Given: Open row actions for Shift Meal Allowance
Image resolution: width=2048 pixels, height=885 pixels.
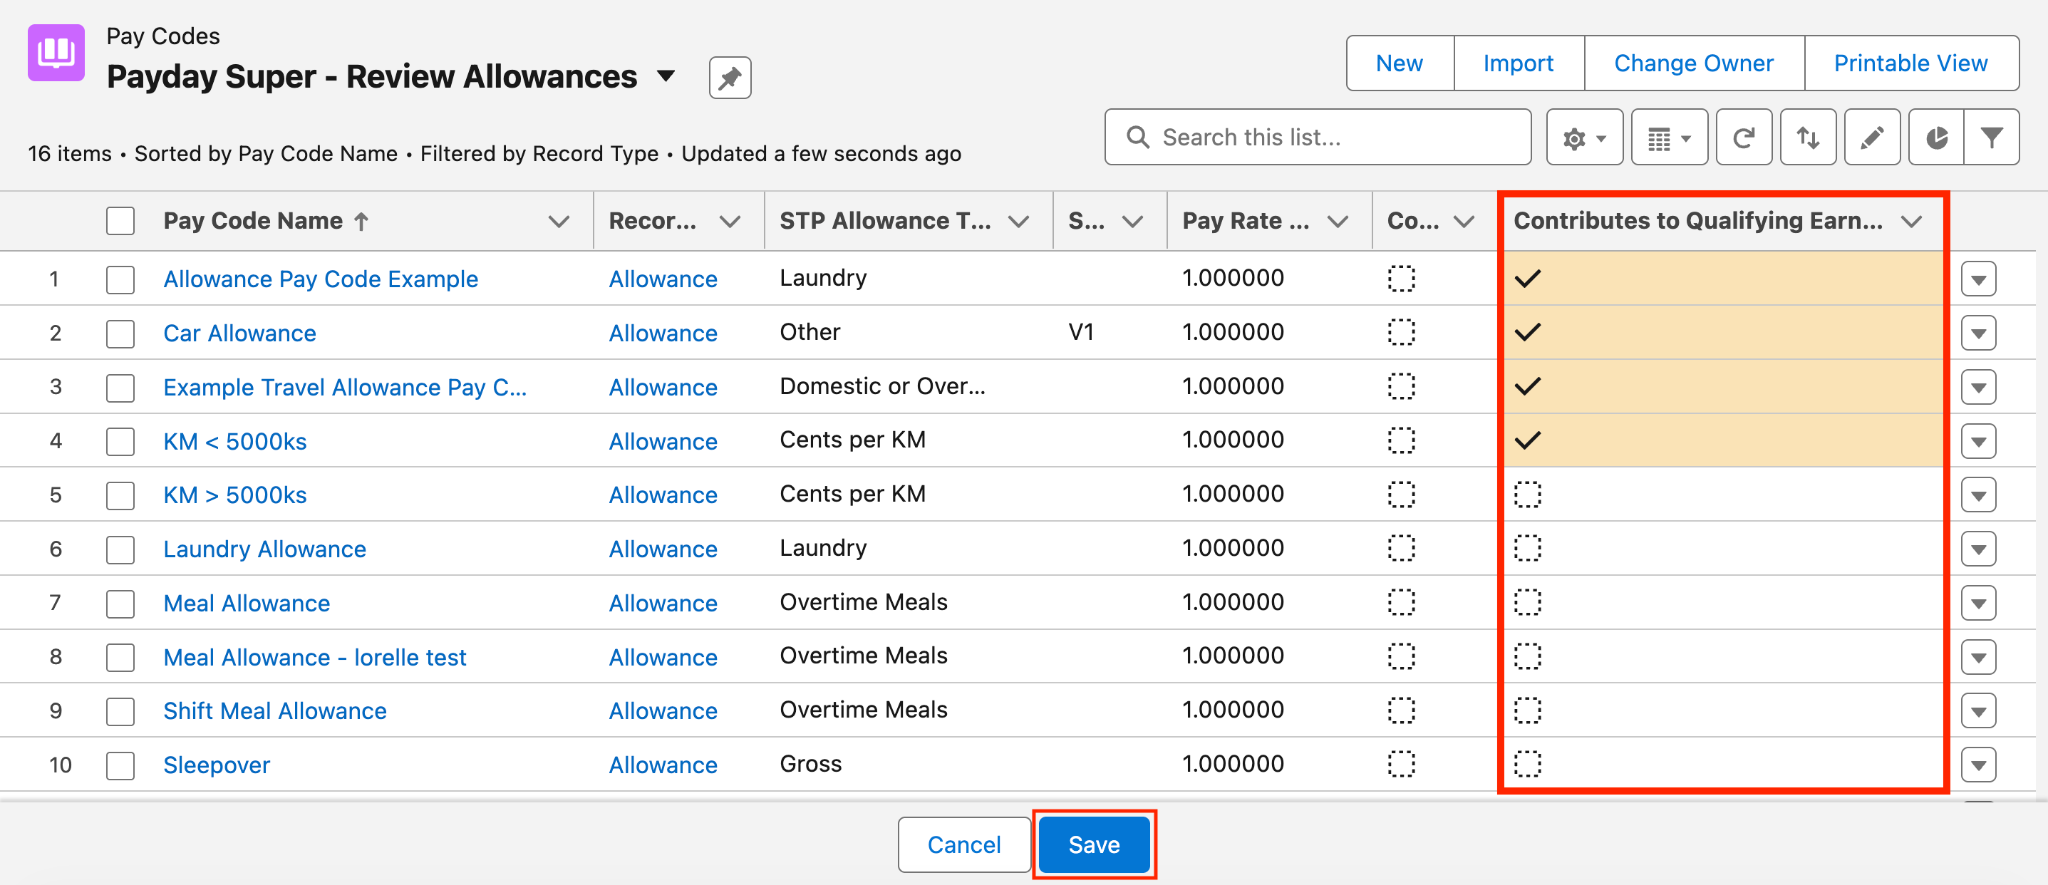Looking at the screenshot, I should [x=1979, y=711].
